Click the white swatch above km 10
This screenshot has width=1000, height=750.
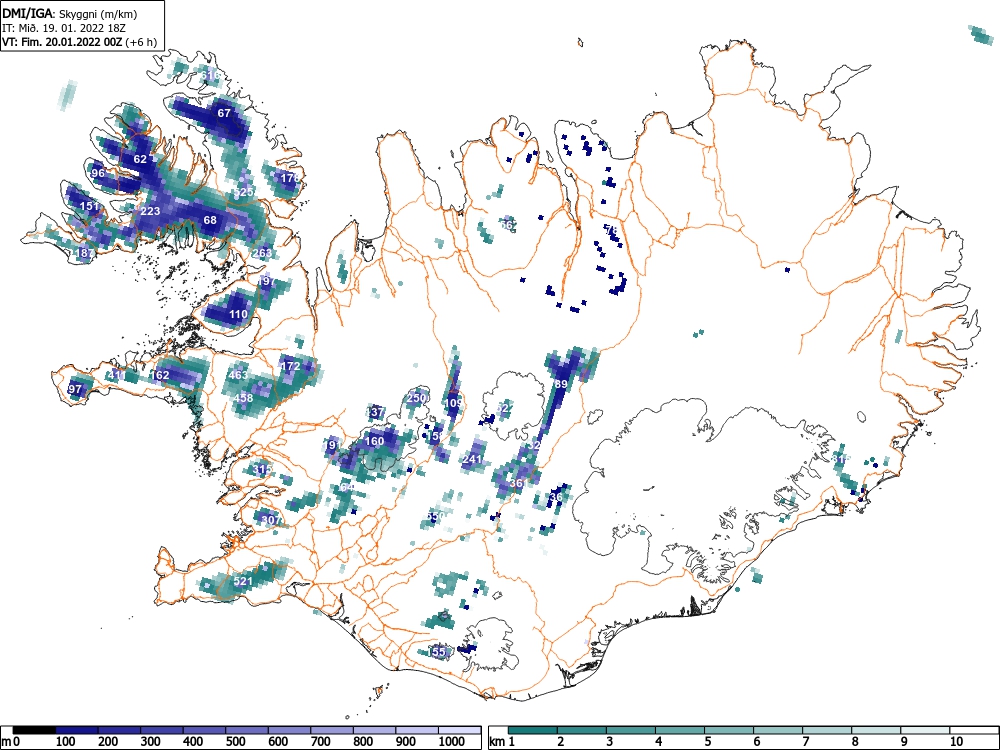(x=974, y=730)
